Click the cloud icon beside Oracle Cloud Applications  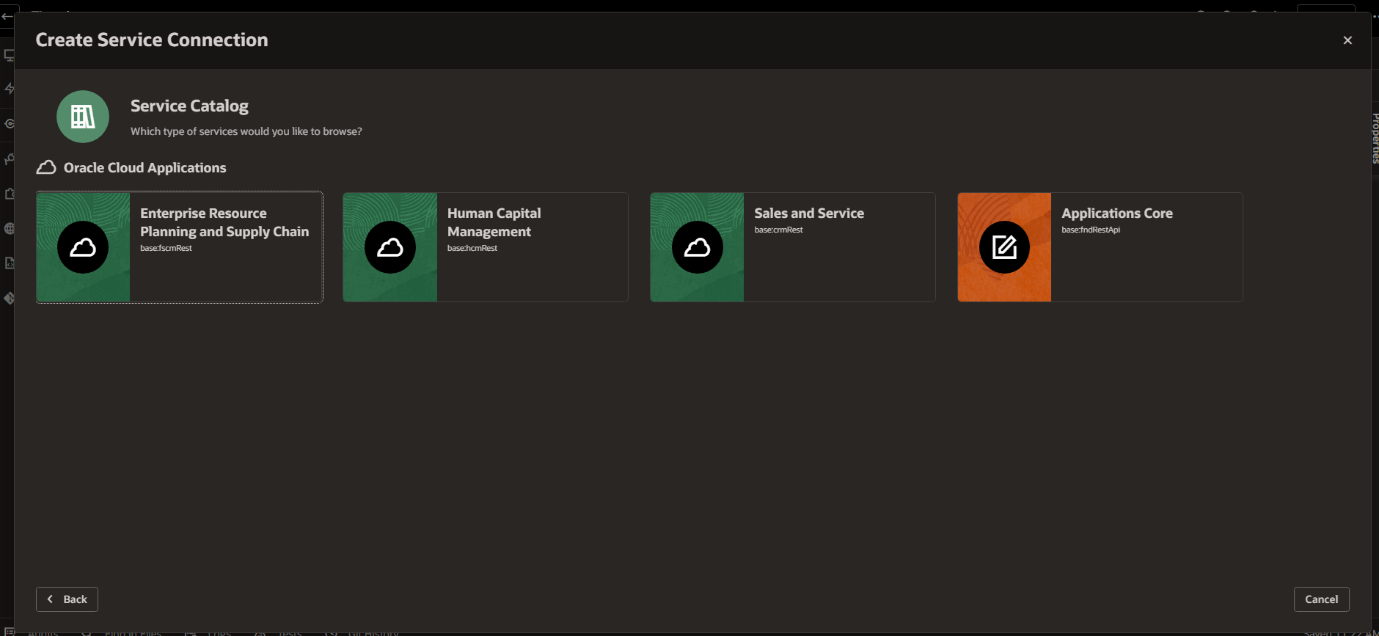46,168
